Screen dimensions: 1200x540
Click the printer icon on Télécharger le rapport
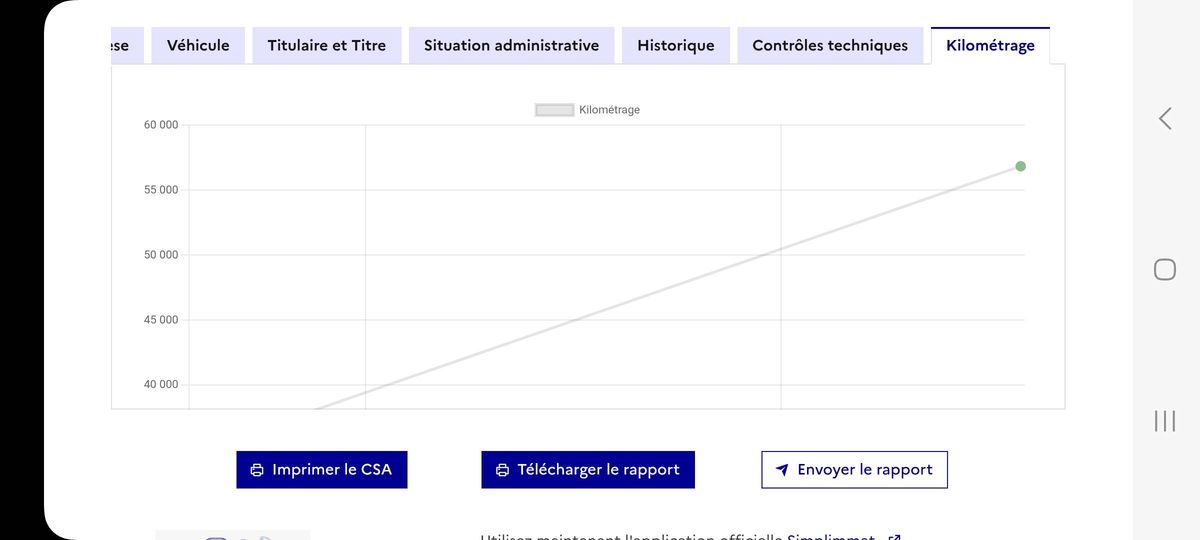pos(503,470)
